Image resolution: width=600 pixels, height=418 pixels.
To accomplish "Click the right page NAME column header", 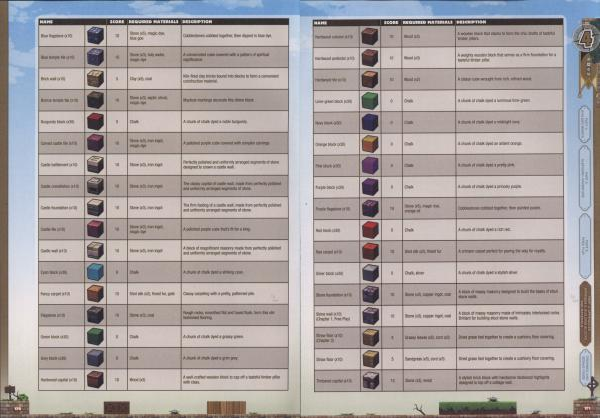I will pyautogui.click(x=321, y=23).
